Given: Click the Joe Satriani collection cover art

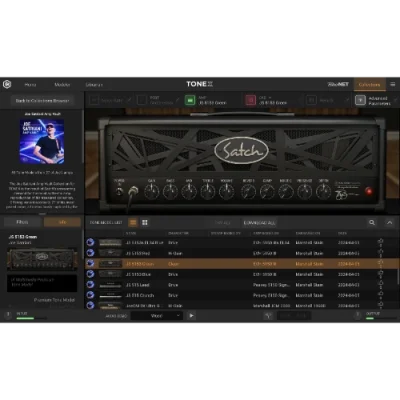Looking at the screenshot, I should pos(42,141).
